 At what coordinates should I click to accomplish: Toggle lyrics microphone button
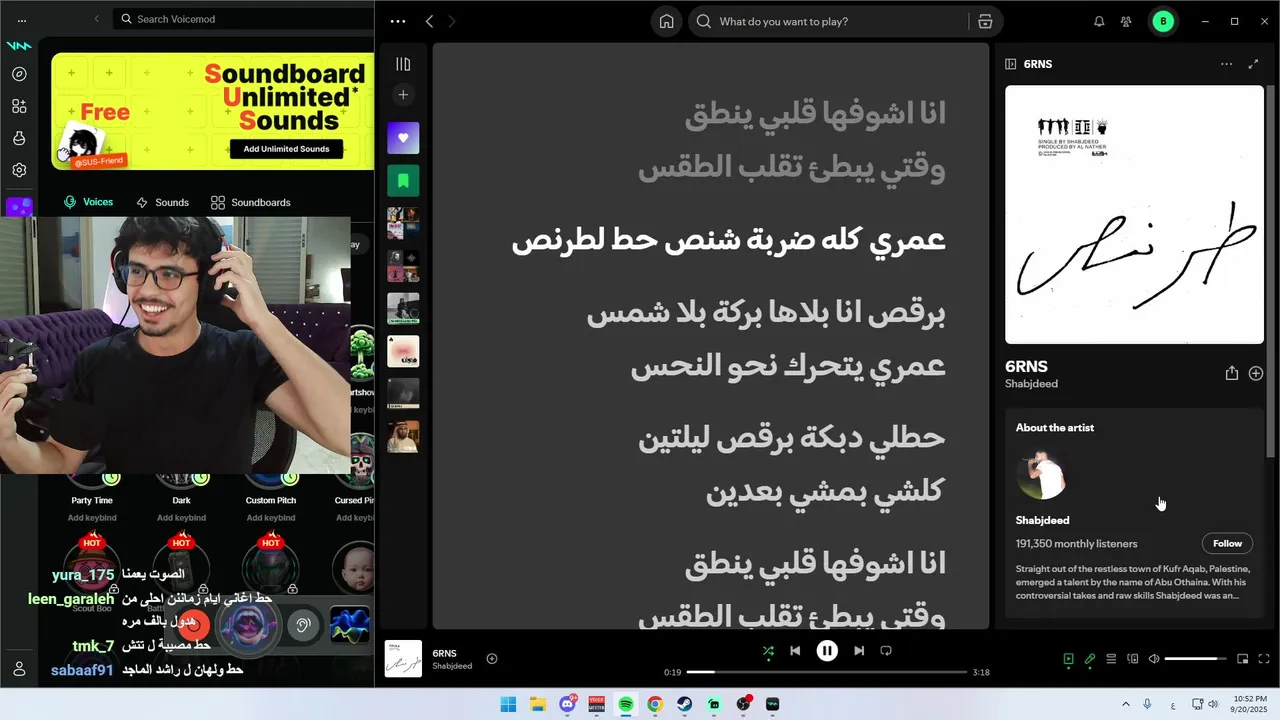(x=1090, y=659)
